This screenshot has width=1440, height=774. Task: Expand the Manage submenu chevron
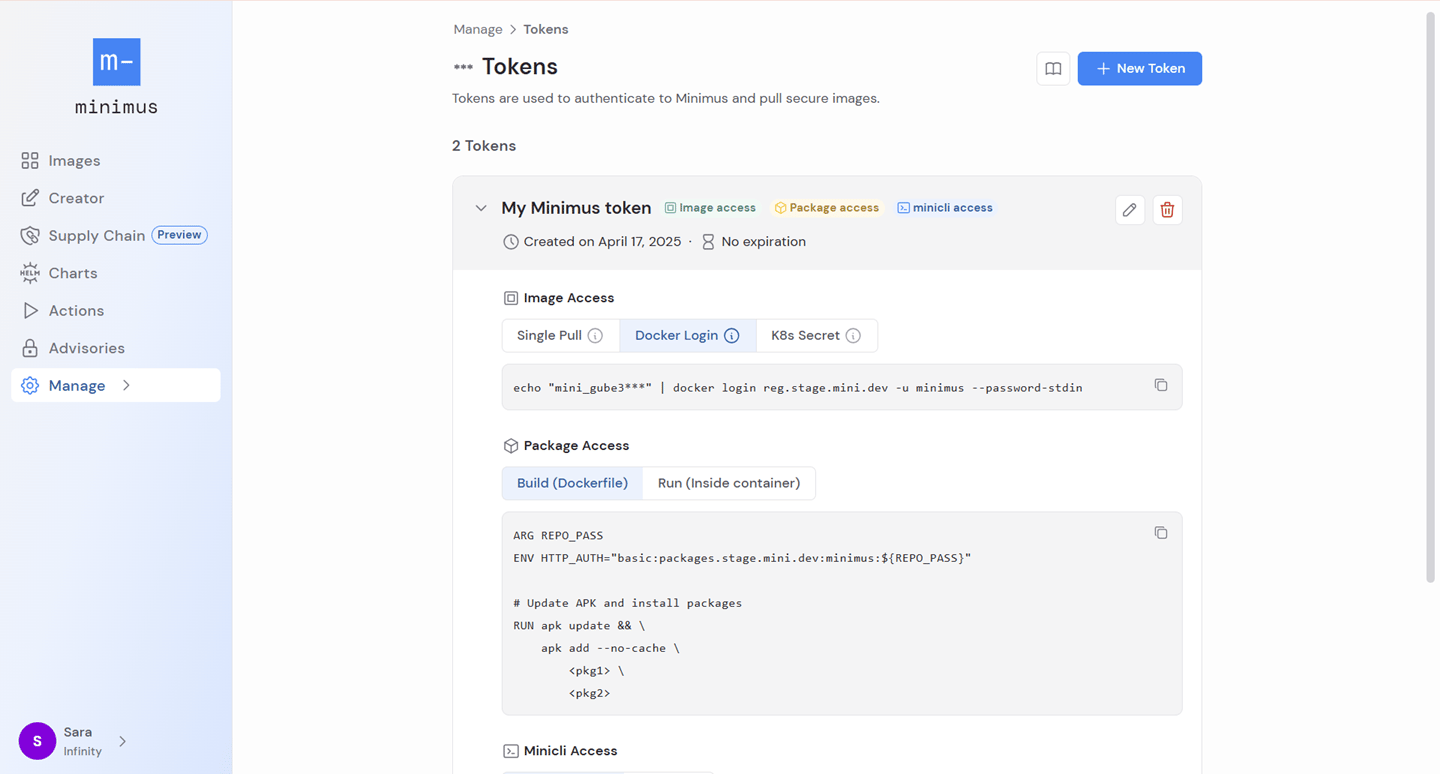click(x=126, y=386)
